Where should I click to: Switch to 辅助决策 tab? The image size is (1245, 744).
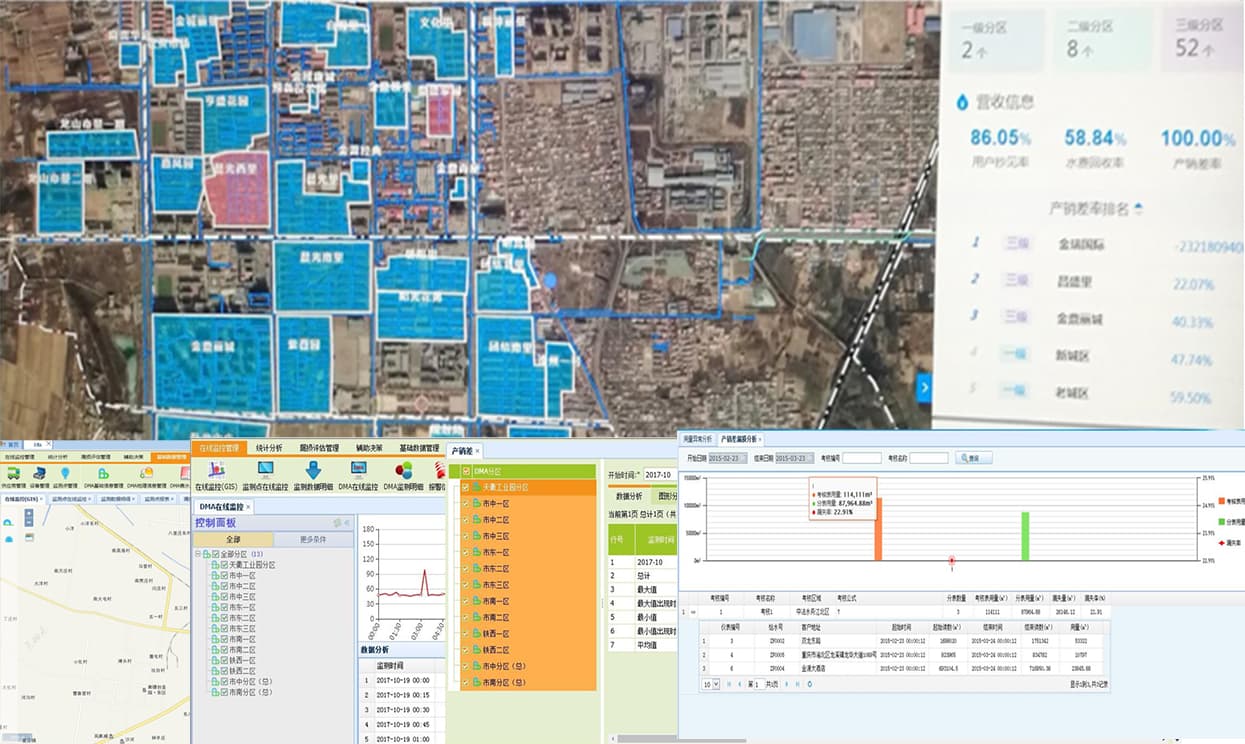pos(368,449)
